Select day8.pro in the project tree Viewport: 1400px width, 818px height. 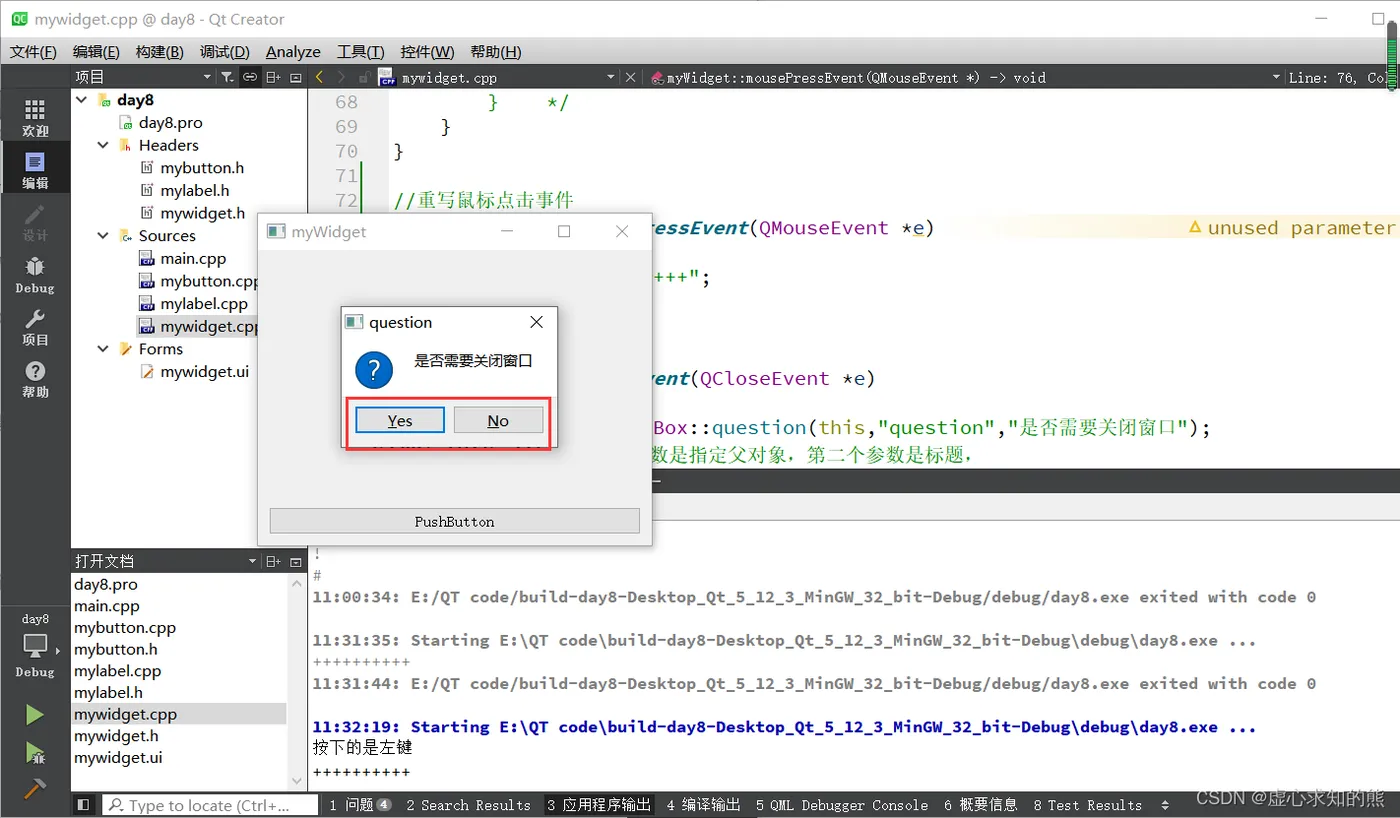(170, 122)
